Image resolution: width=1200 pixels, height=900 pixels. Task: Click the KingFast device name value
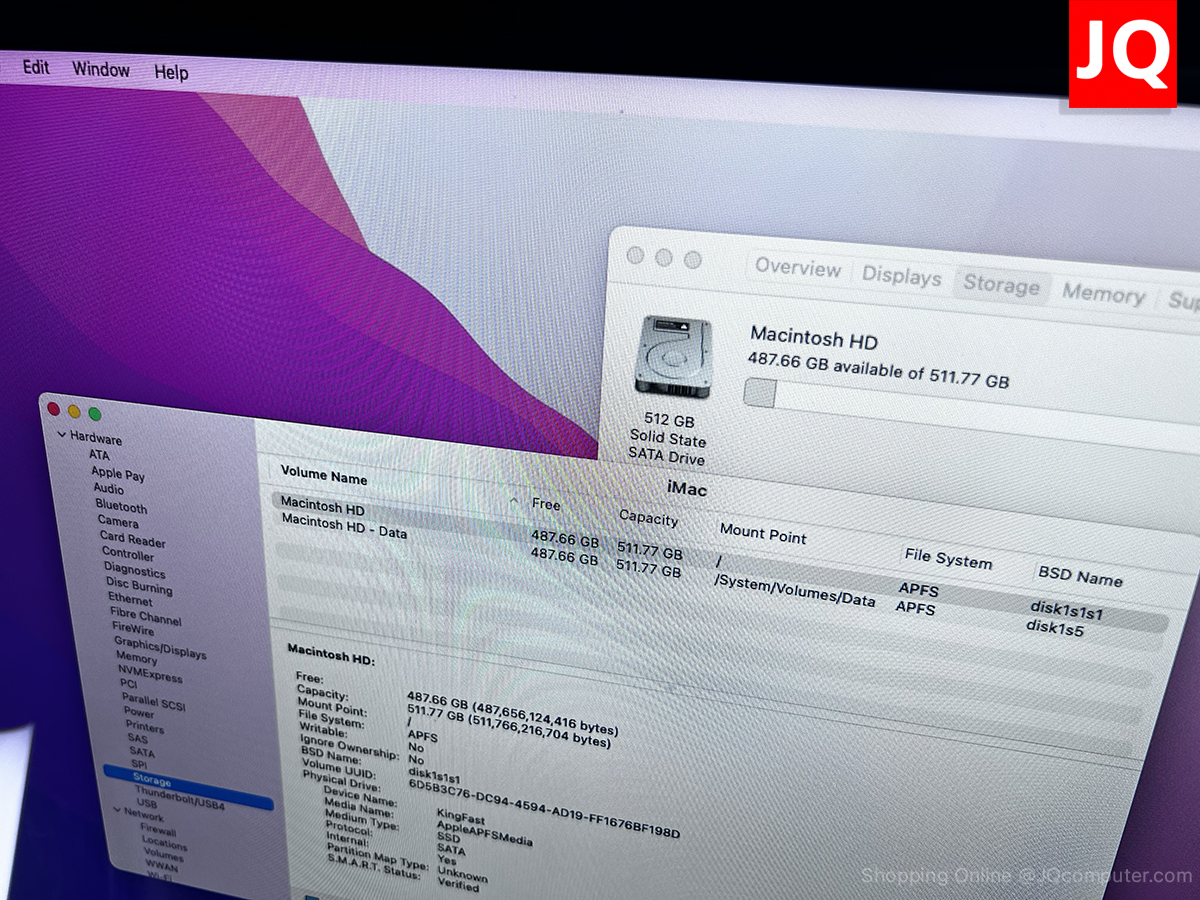pos(462,815)
